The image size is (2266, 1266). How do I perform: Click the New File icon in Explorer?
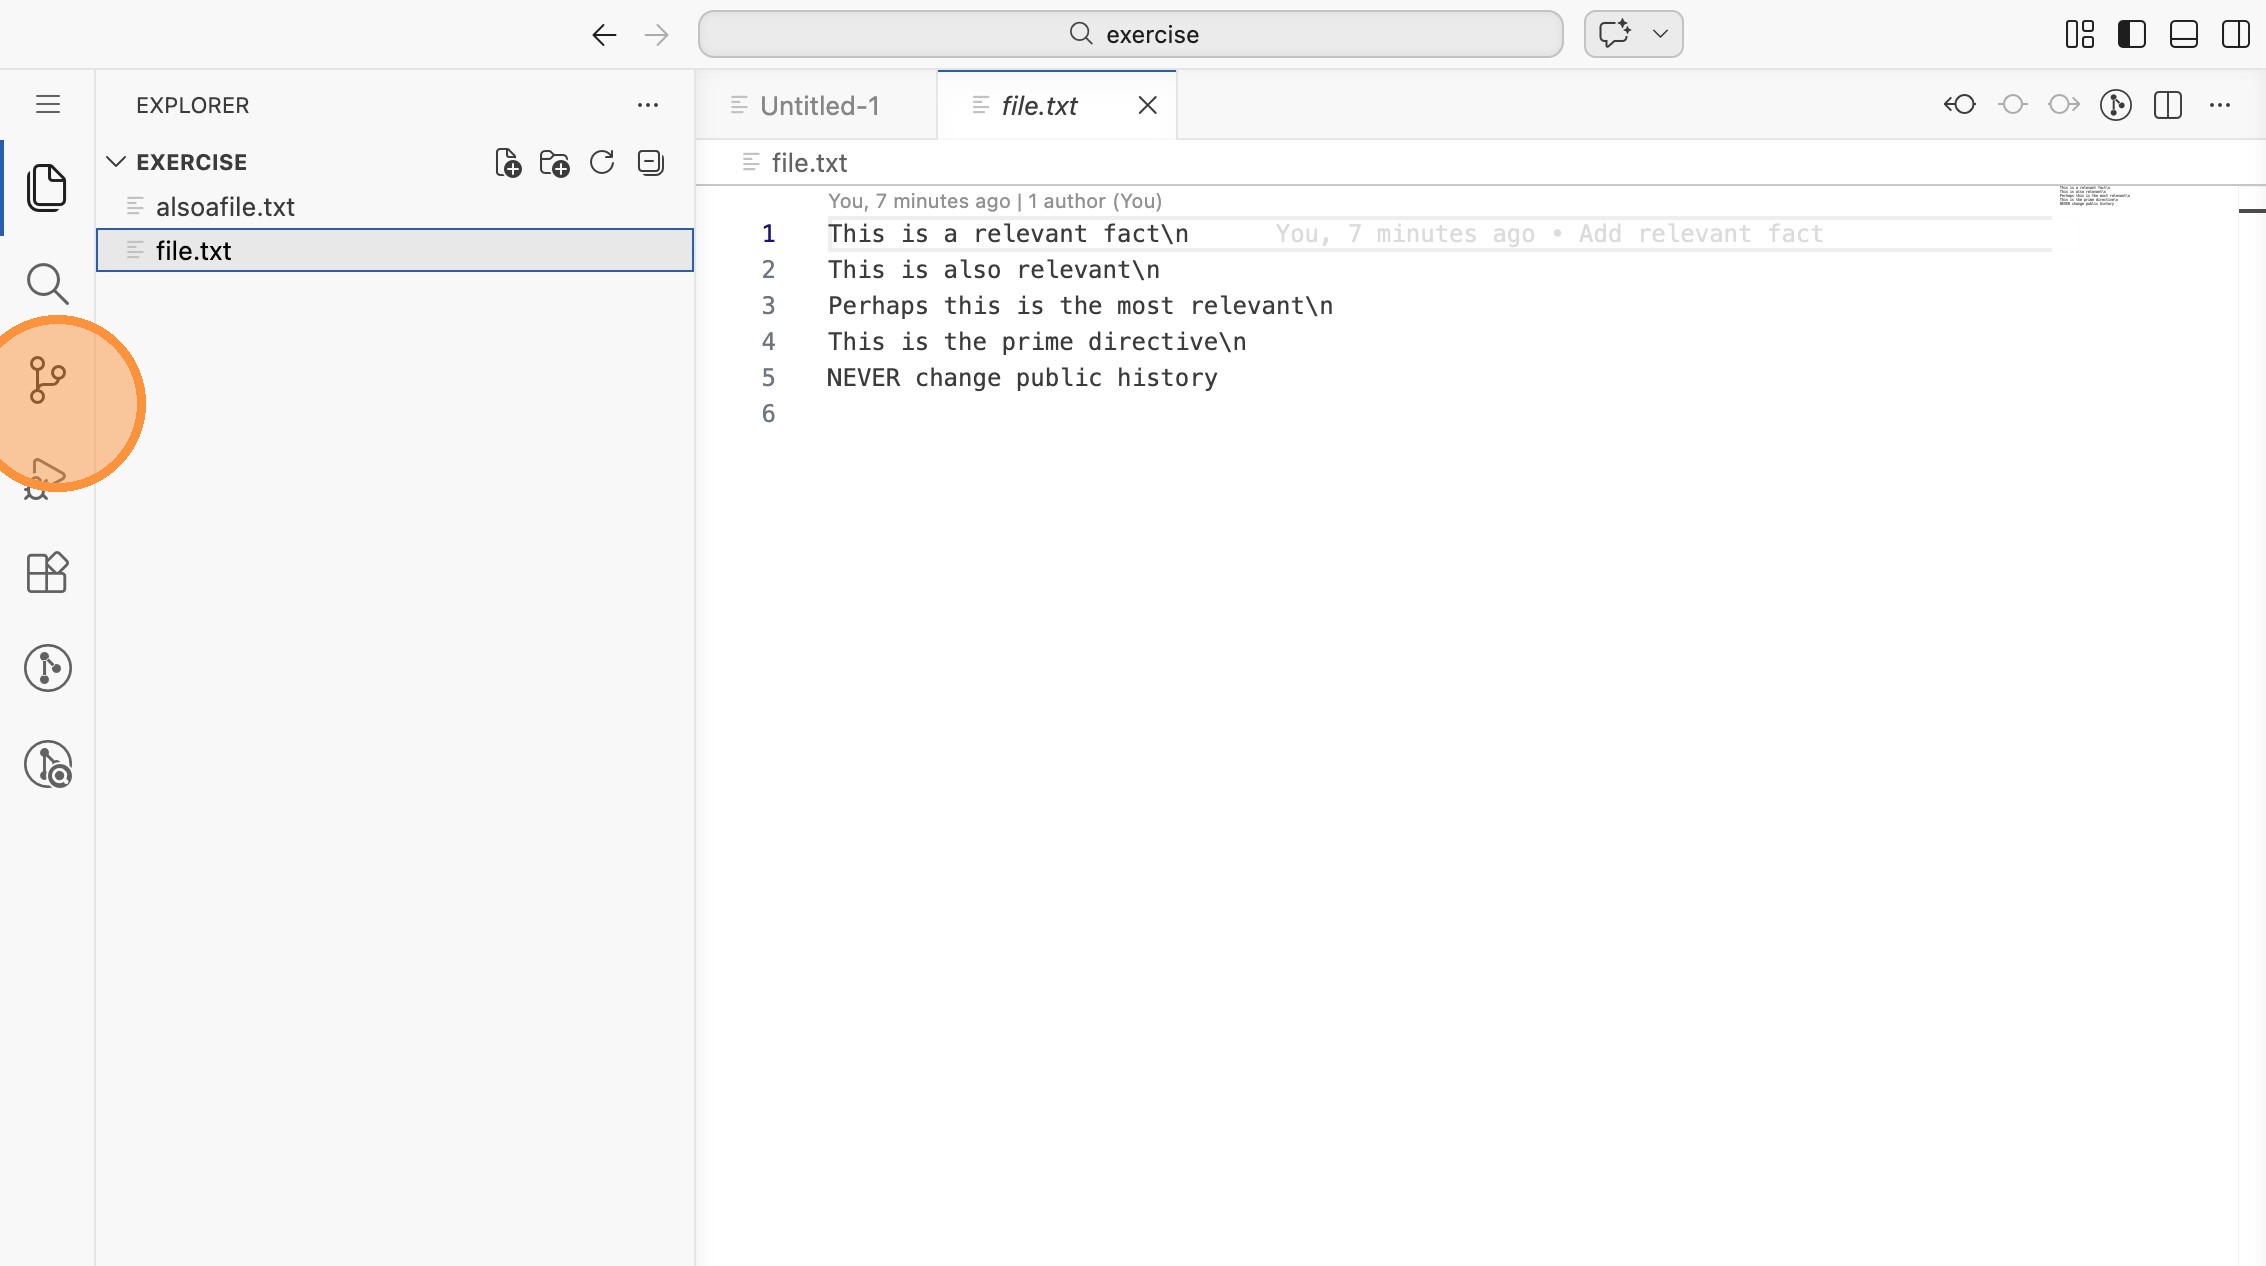[508, 163]
